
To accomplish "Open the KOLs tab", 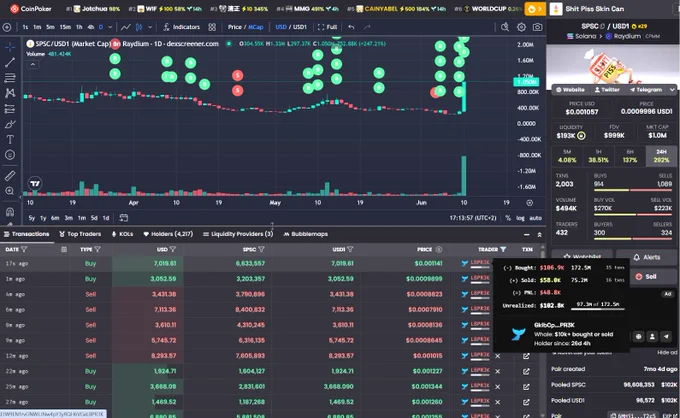I will [122, 234].
